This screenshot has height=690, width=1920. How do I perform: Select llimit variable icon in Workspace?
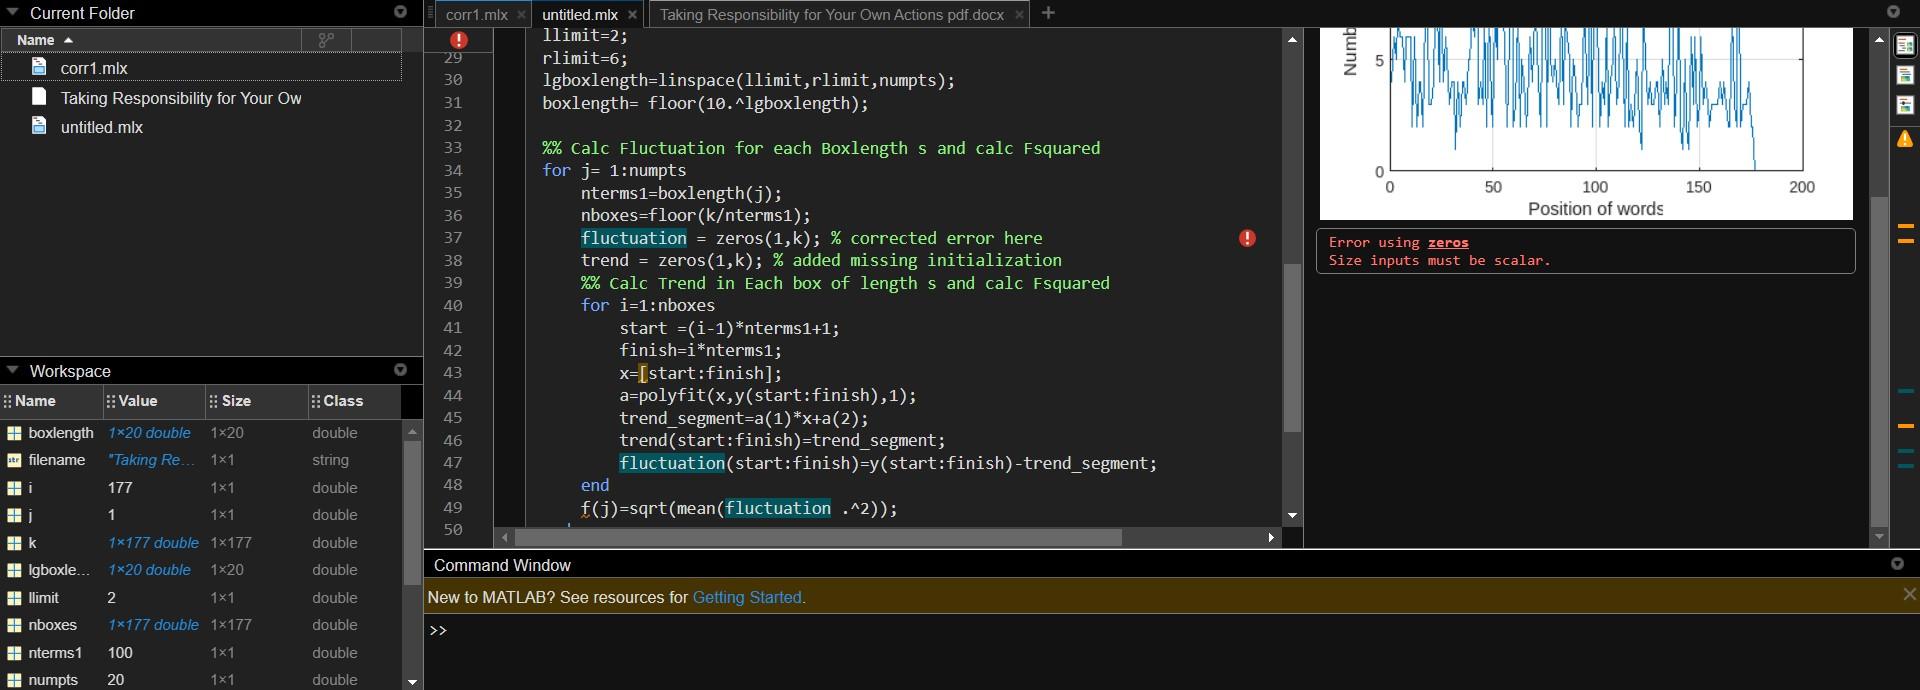(14, 598)
